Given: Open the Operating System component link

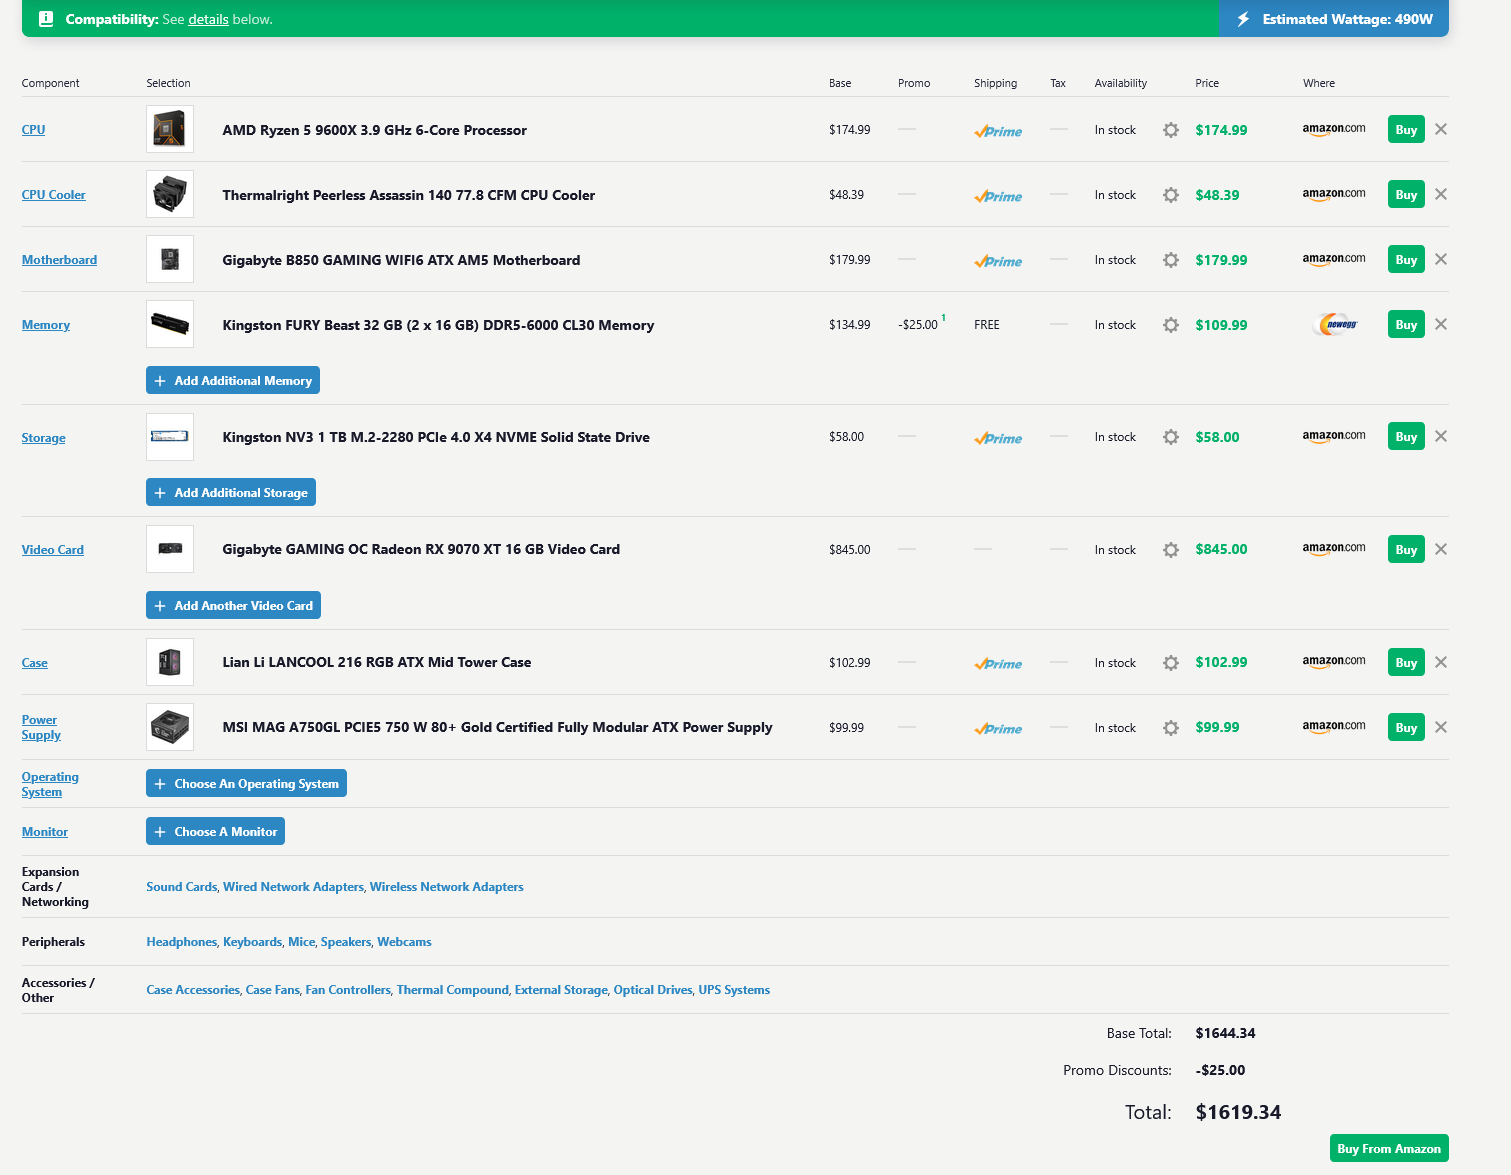Looking at the screenshot, I should click(x=50, y=784).
